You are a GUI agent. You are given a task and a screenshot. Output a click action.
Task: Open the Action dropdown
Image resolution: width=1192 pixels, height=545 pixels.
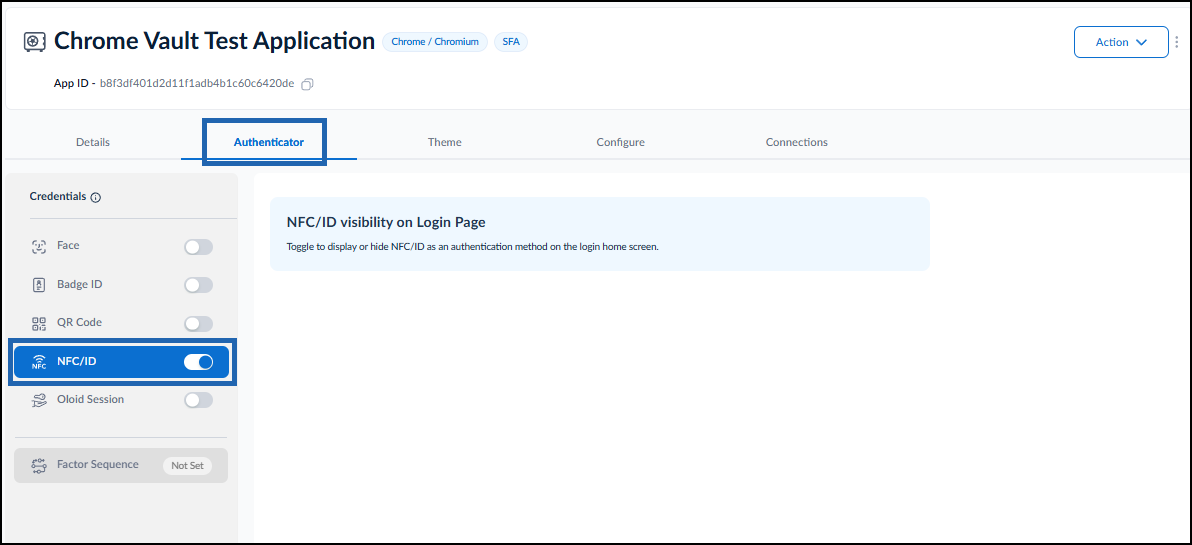coord(1121,42)
